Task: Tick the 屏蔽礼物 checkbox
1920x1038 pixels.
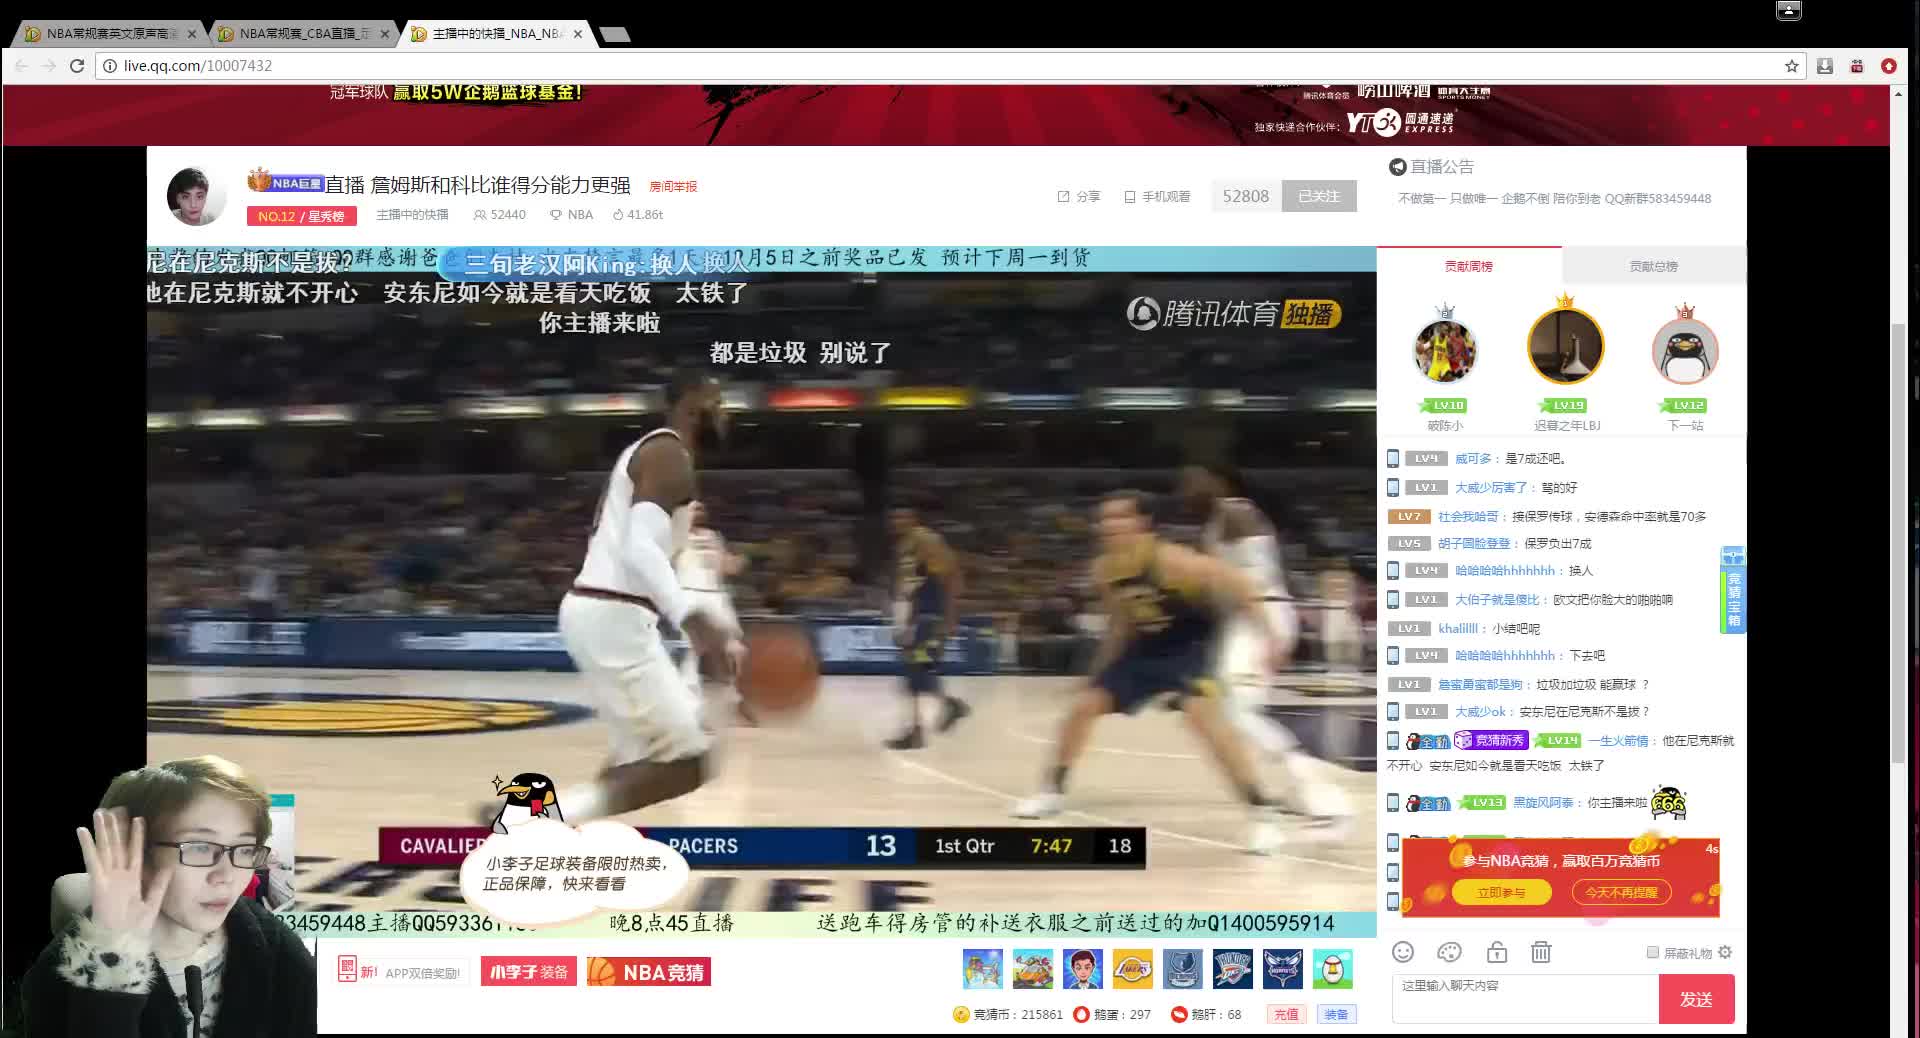Action: 1653,953
